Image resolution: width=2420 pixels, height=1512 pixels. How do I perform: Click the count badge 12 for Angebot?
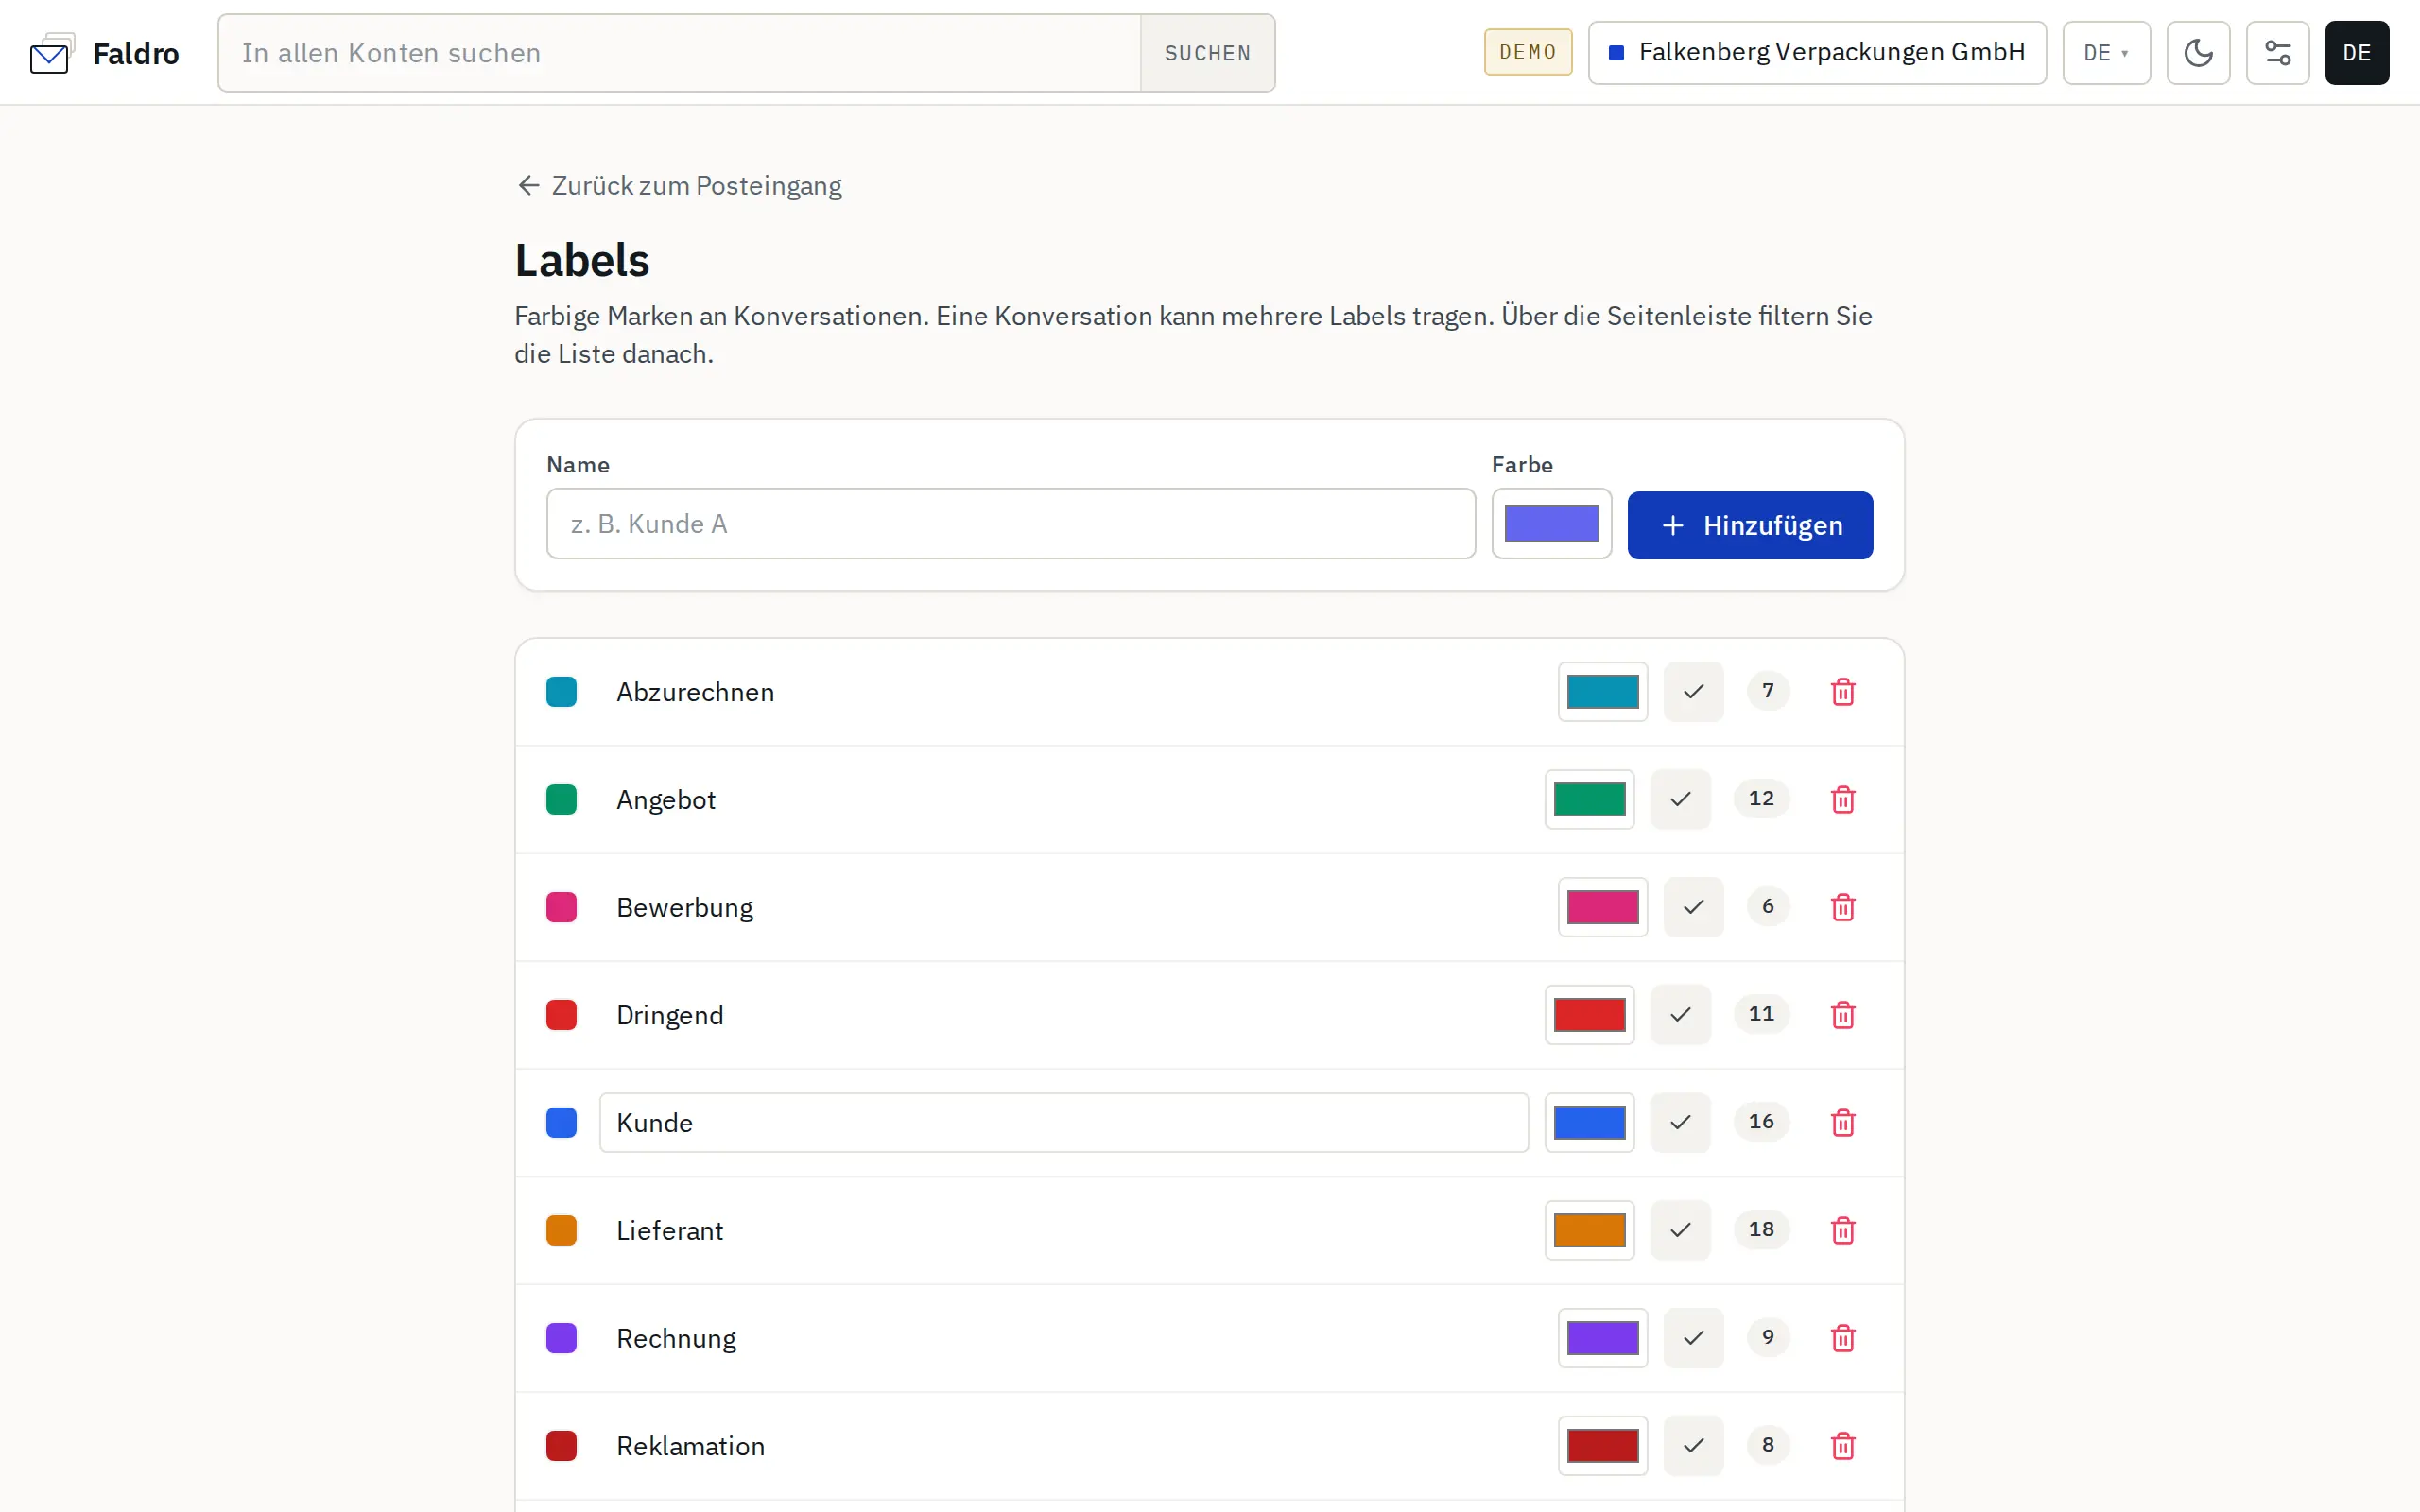pyautogui.click(x=1761, y=798)
